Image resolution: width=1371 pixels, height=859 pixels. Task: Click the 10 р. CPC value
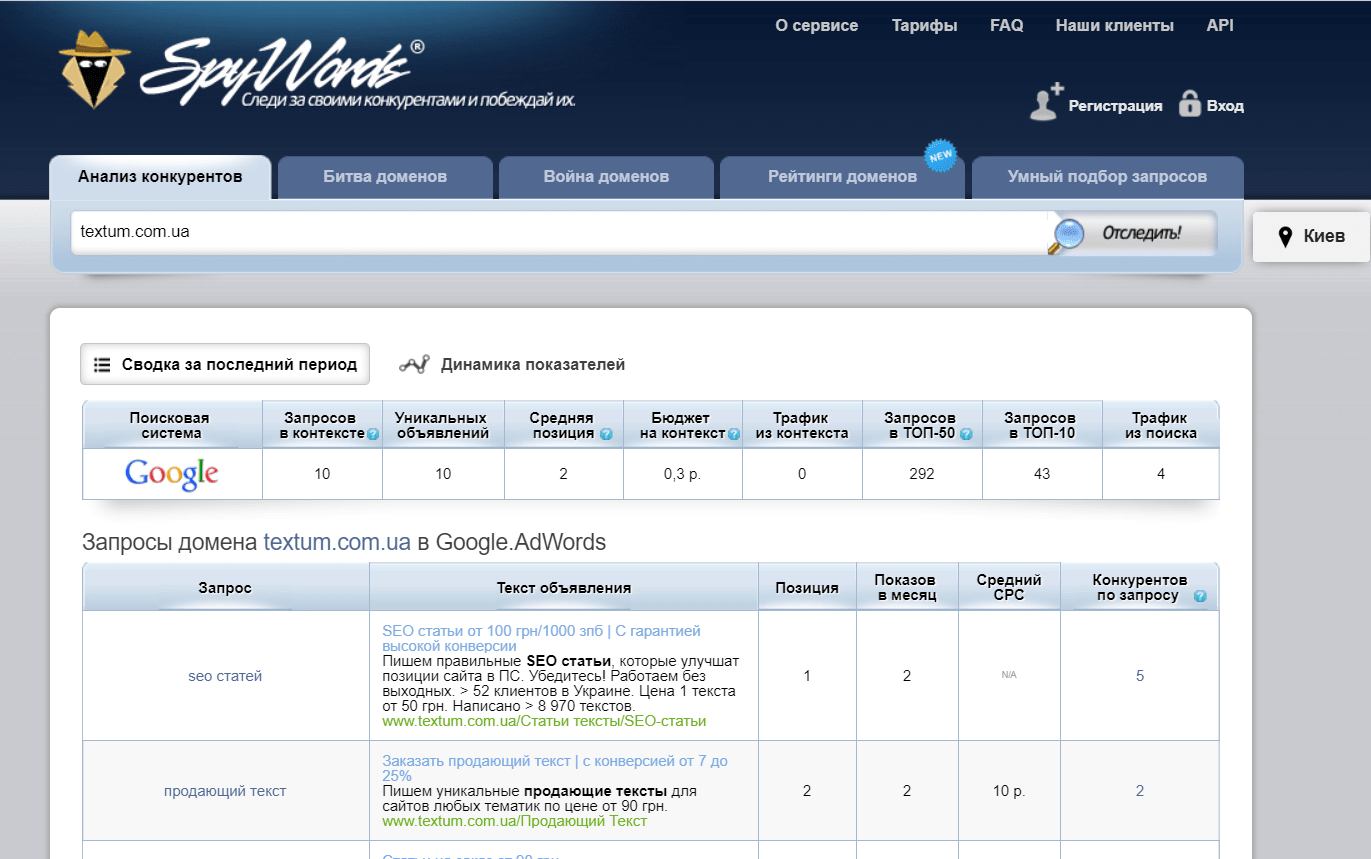tap(1008, 791)
